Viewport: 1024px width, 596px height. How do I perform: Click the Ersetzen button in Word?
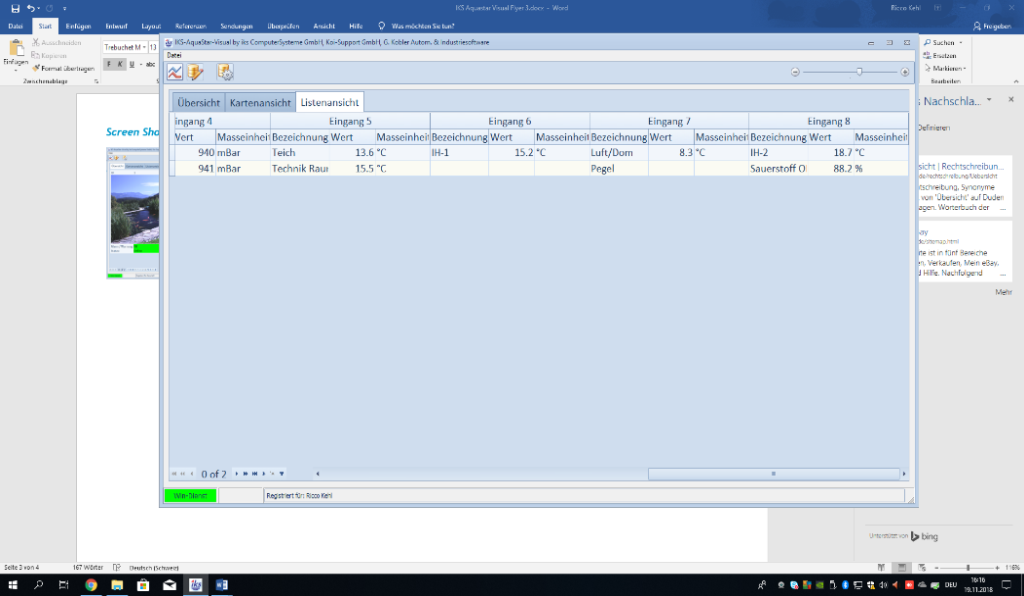(x=946, y=55)
